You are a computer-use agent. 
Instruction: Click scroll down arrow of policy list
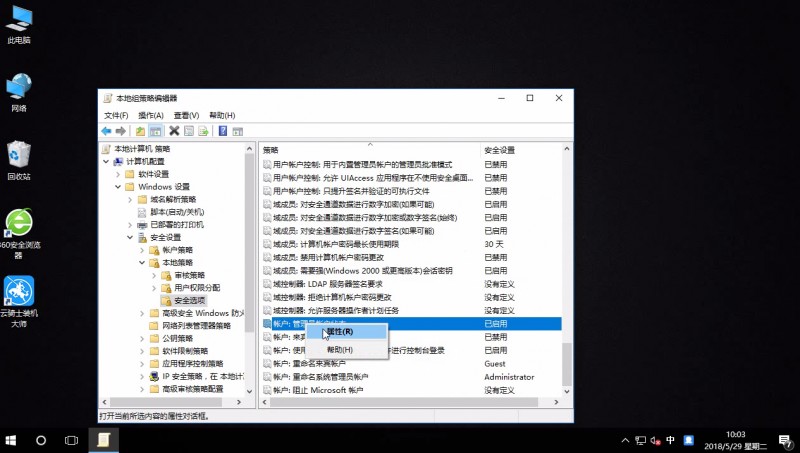567,391
